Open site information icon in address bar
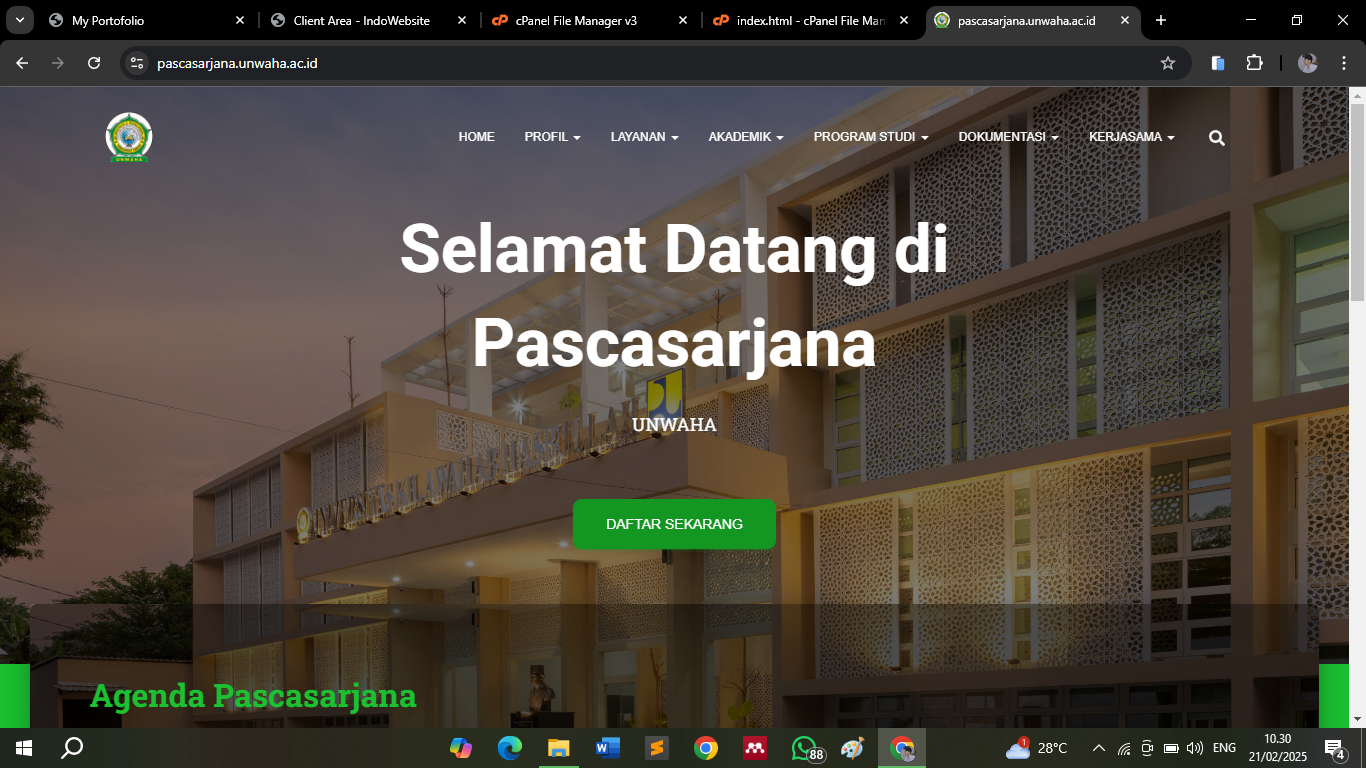 (137, 63)
